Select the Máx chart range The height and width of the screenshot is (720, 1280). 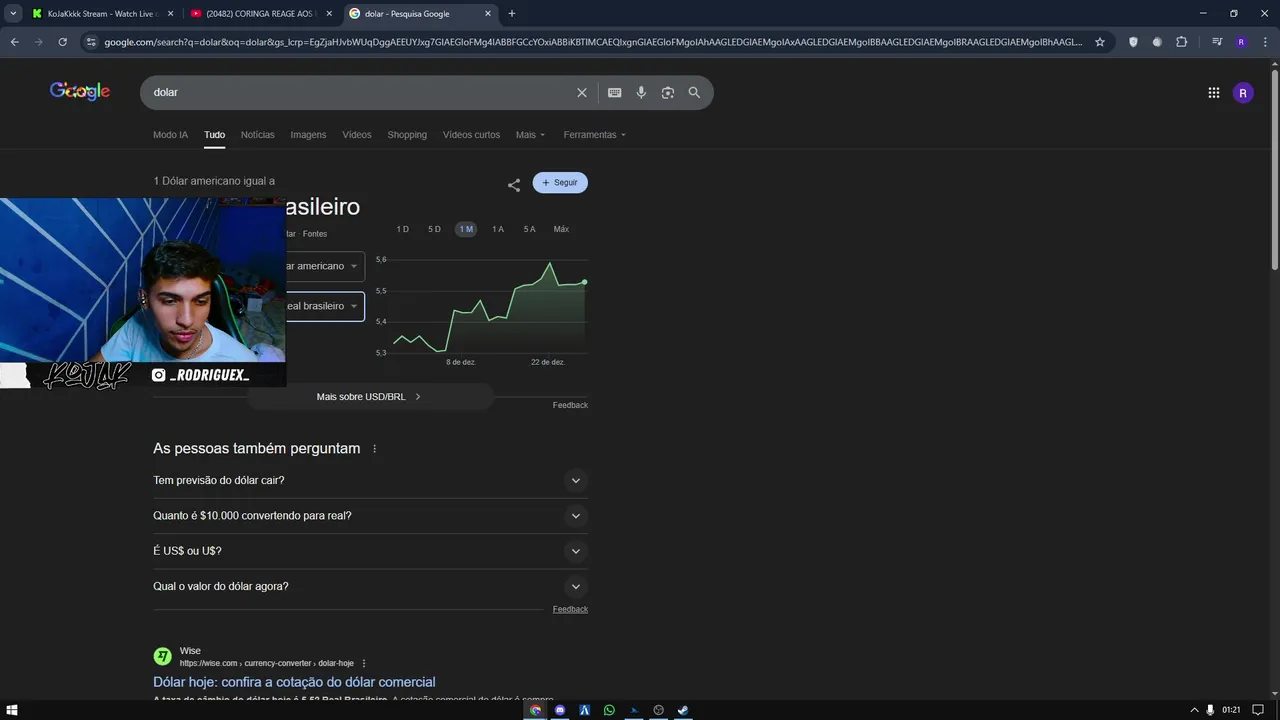pyautogui.click(x=561, y=229)
